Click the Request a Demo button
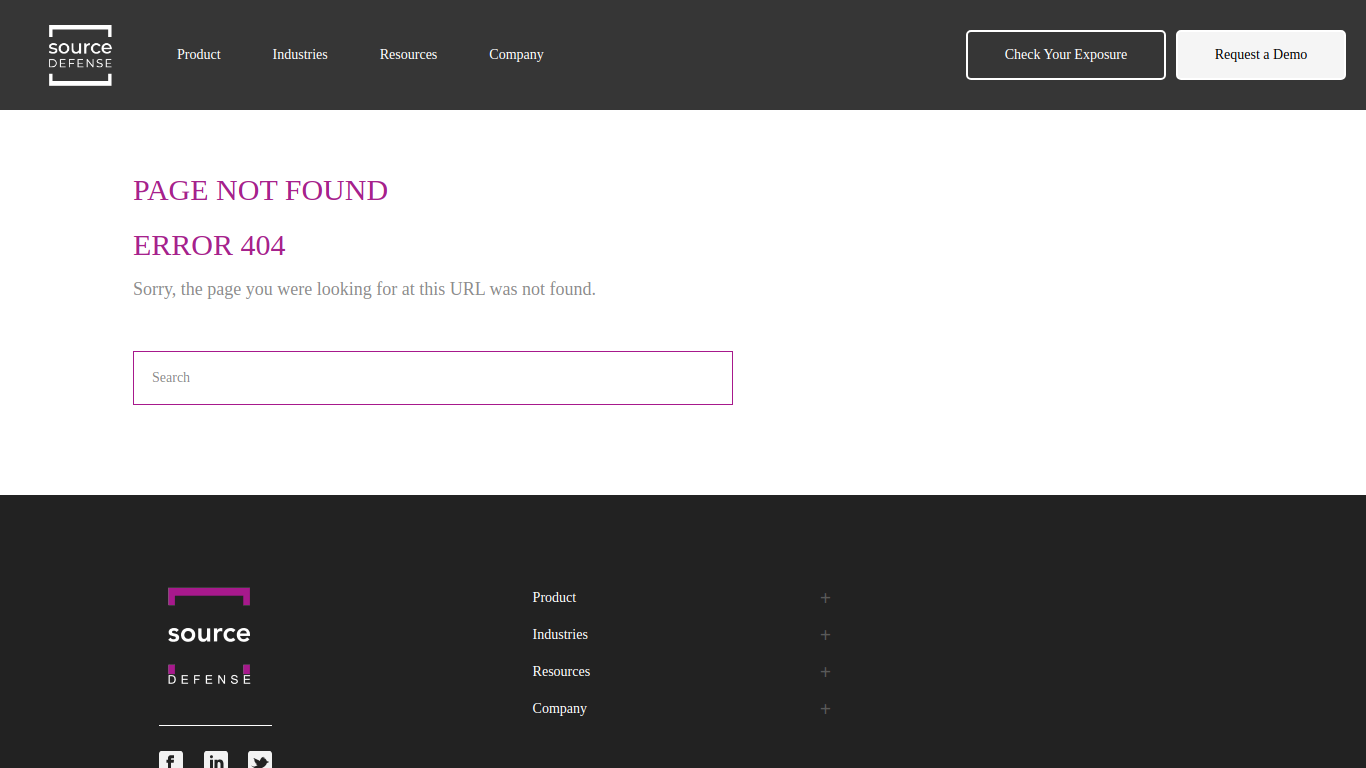The height and width of the screenshot is (768, 1366). pyautogui.click(x=1261, y=55)
